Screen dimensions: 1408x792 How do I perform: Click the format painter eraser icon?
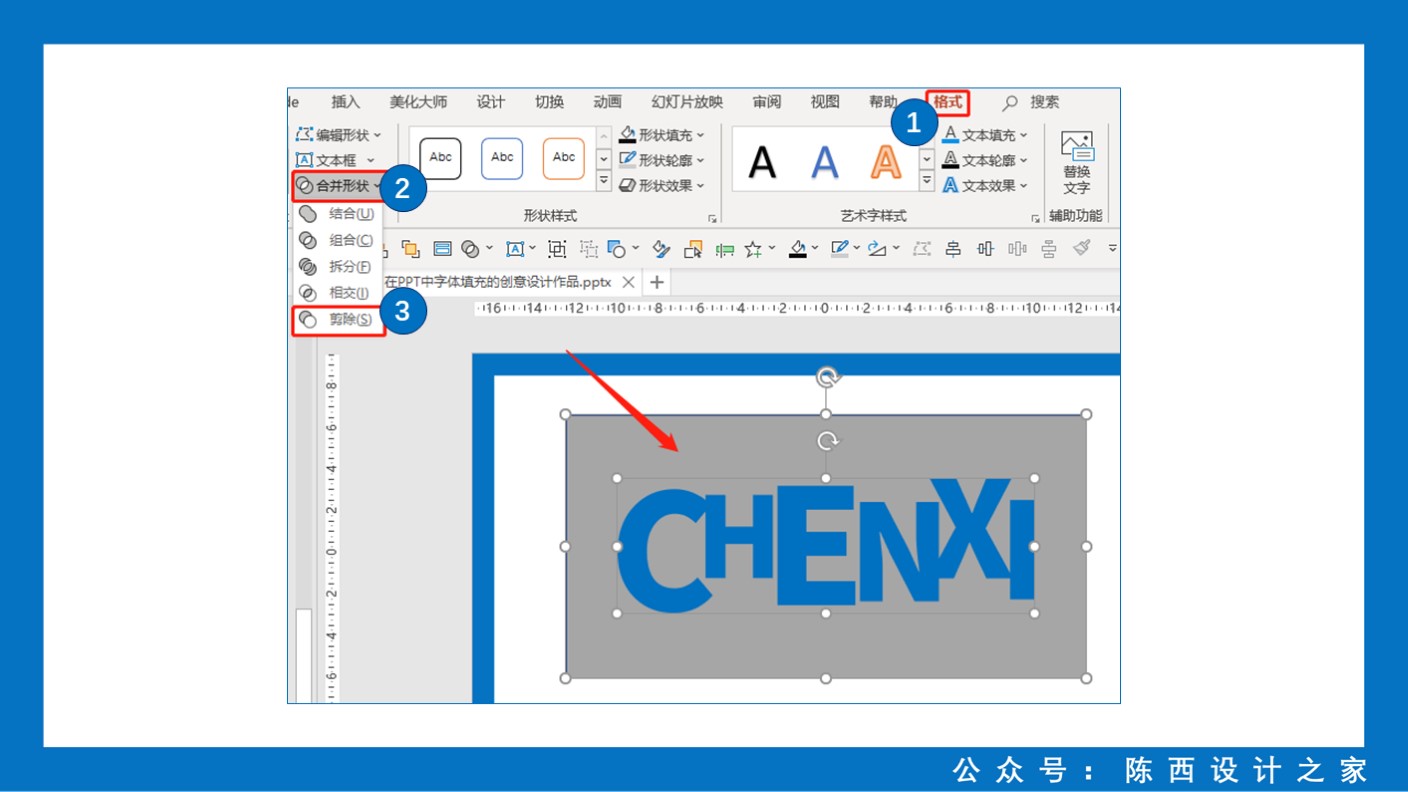click(x=661, y=249)
